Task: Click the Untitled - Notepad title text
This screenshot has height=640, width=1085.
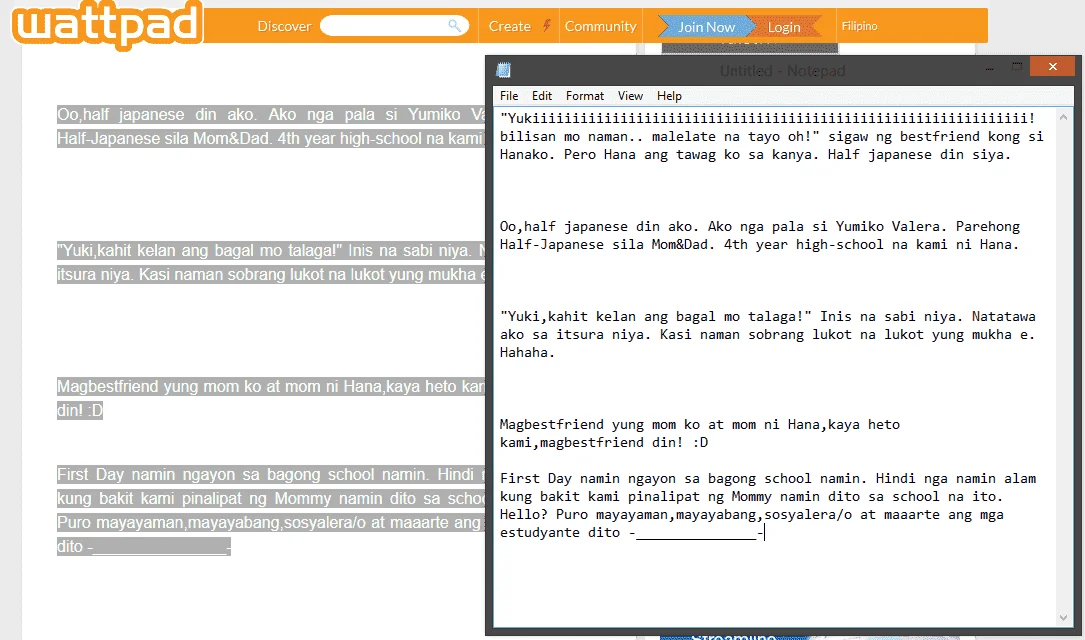Action: [782, 71]
